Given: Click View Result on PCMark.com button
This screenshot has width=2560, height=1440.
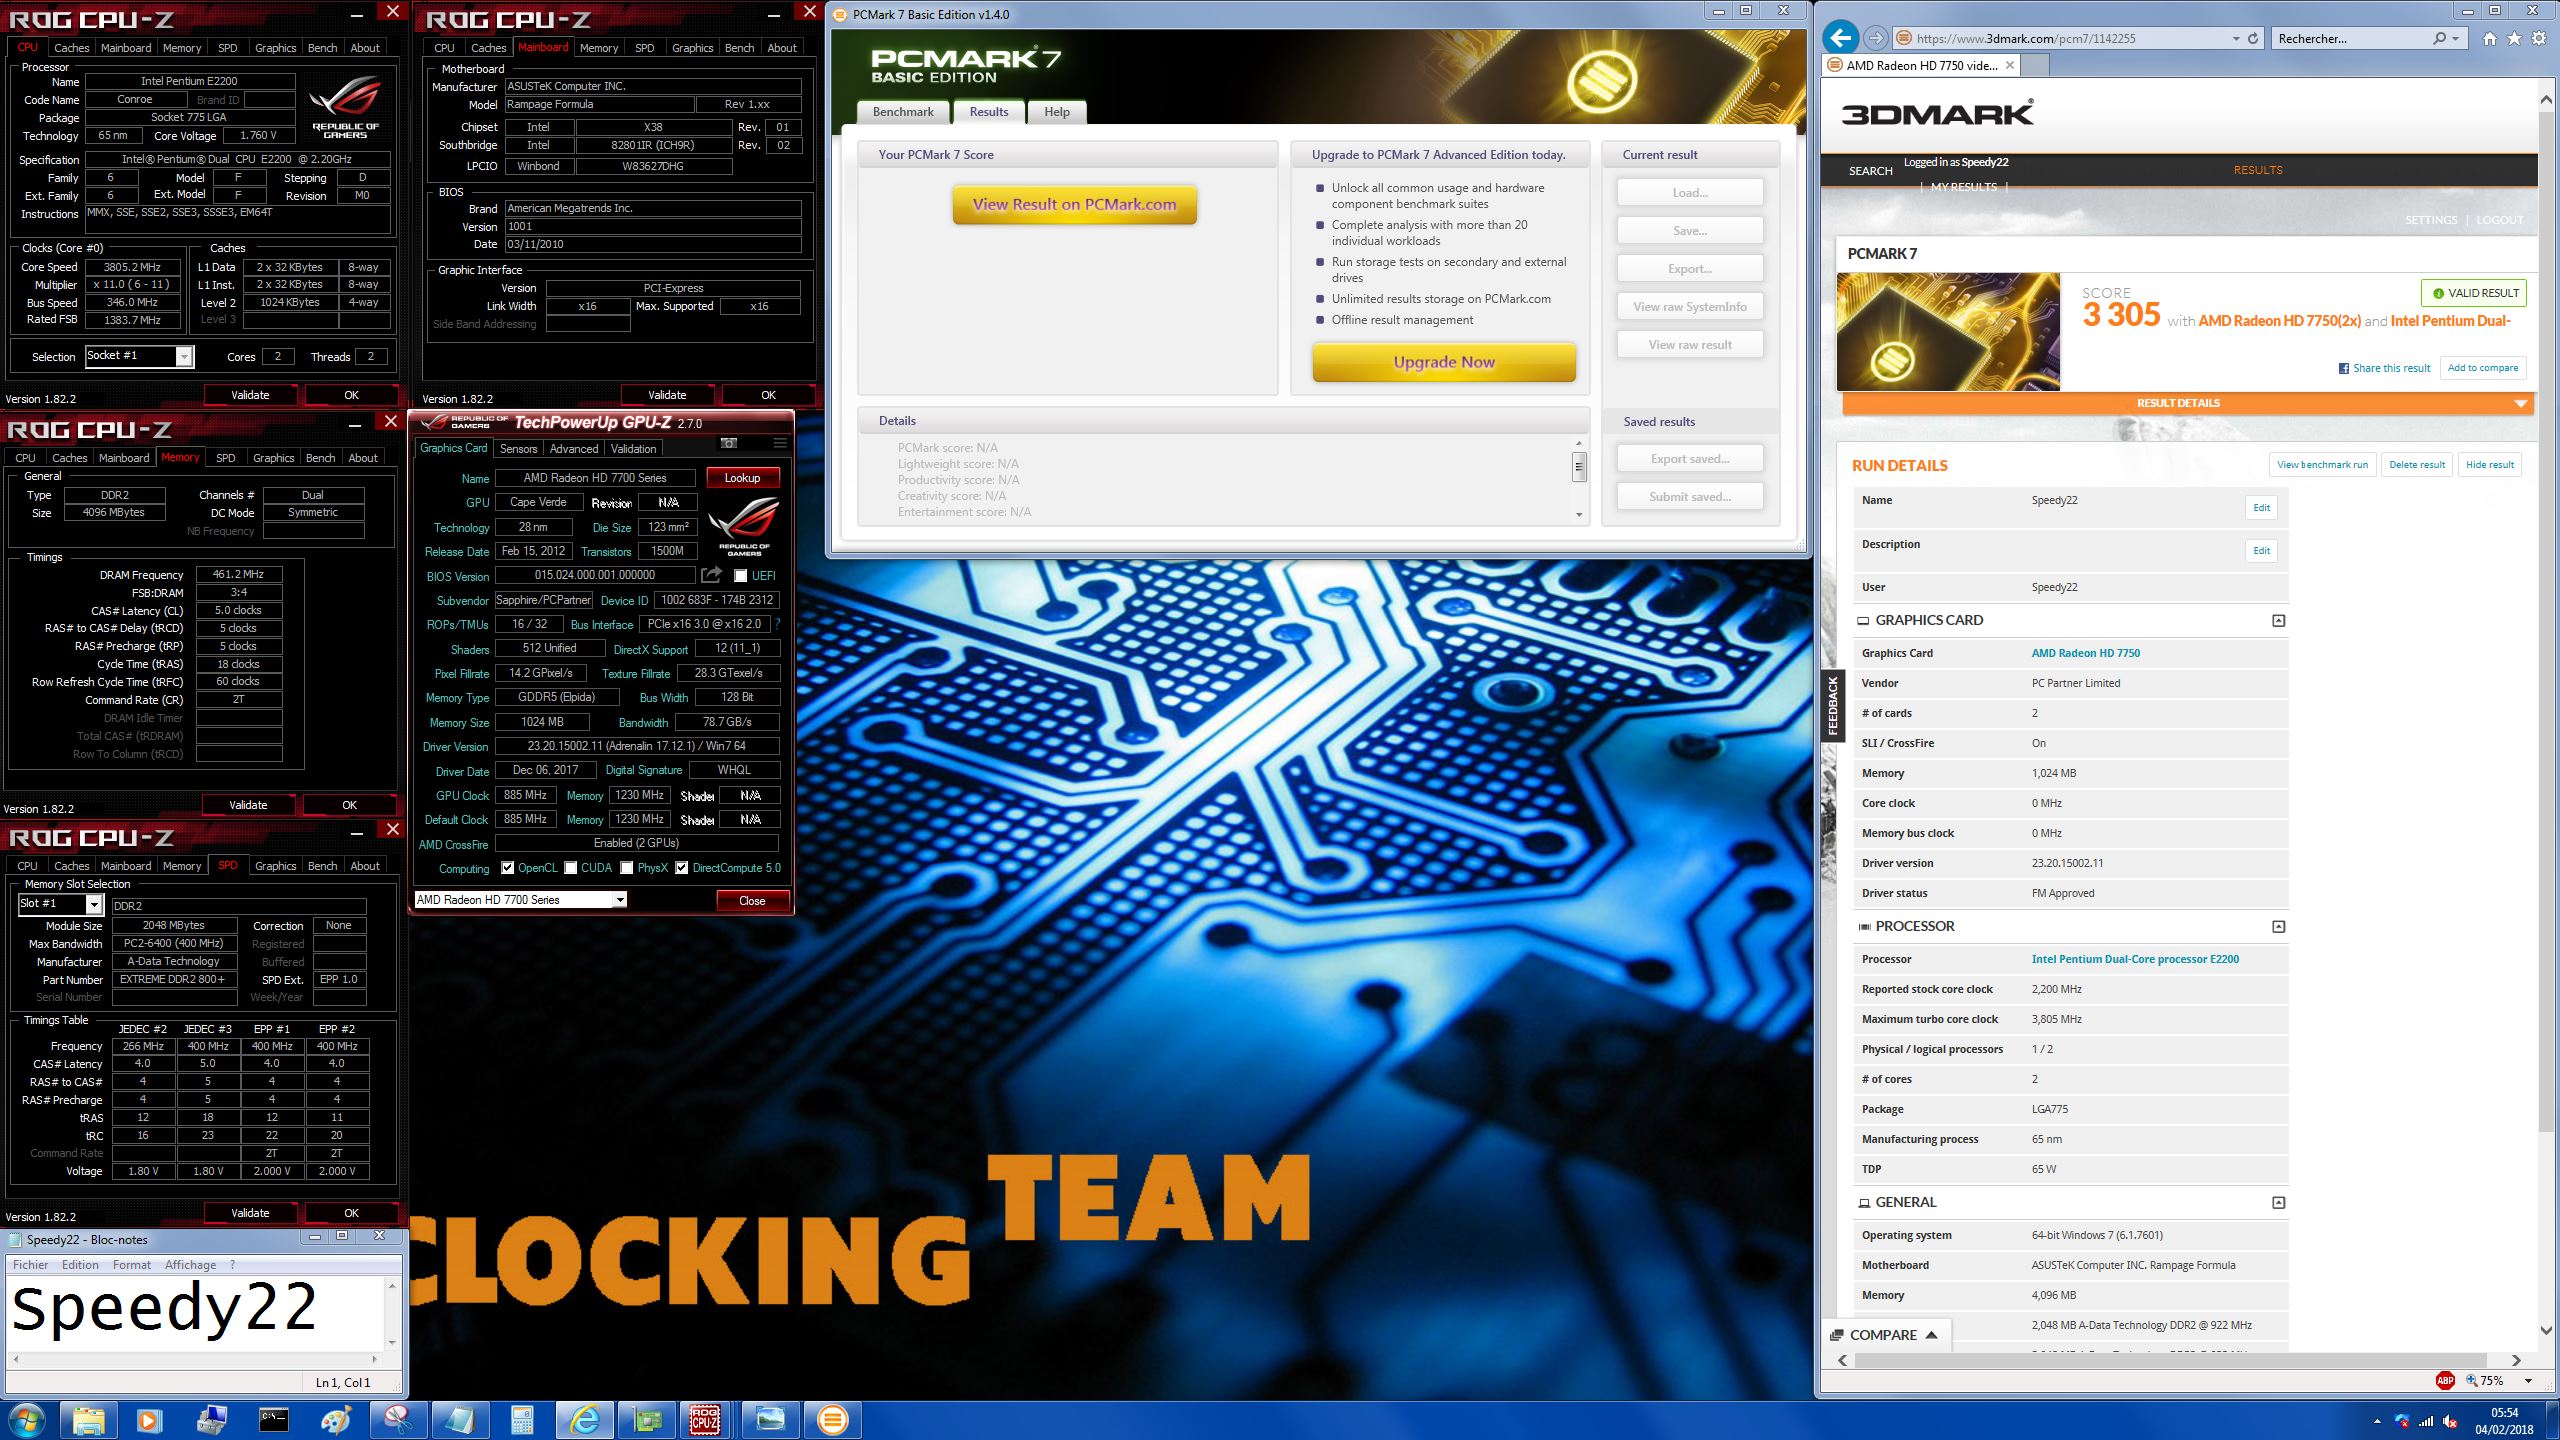Looking at the screenshot, I should click(x=1075, y=204).
